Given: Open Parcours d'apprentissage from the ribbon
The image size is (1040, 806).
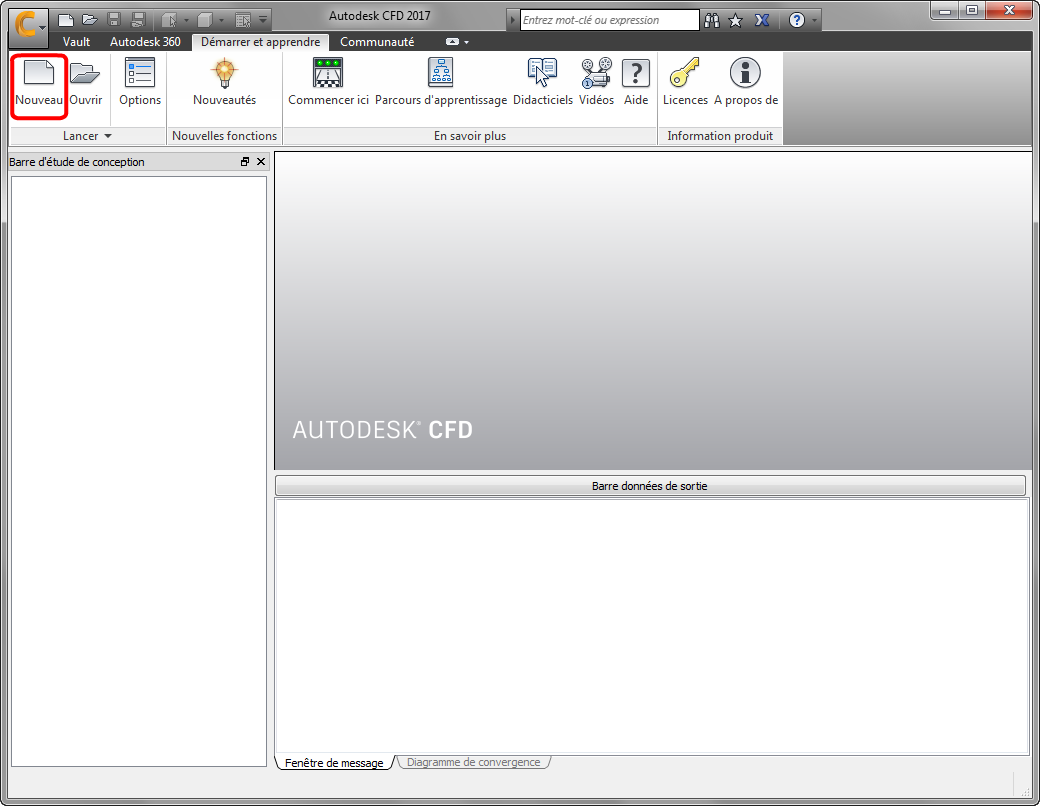Looking at the screenshot, I should click(x=440, y=82).
